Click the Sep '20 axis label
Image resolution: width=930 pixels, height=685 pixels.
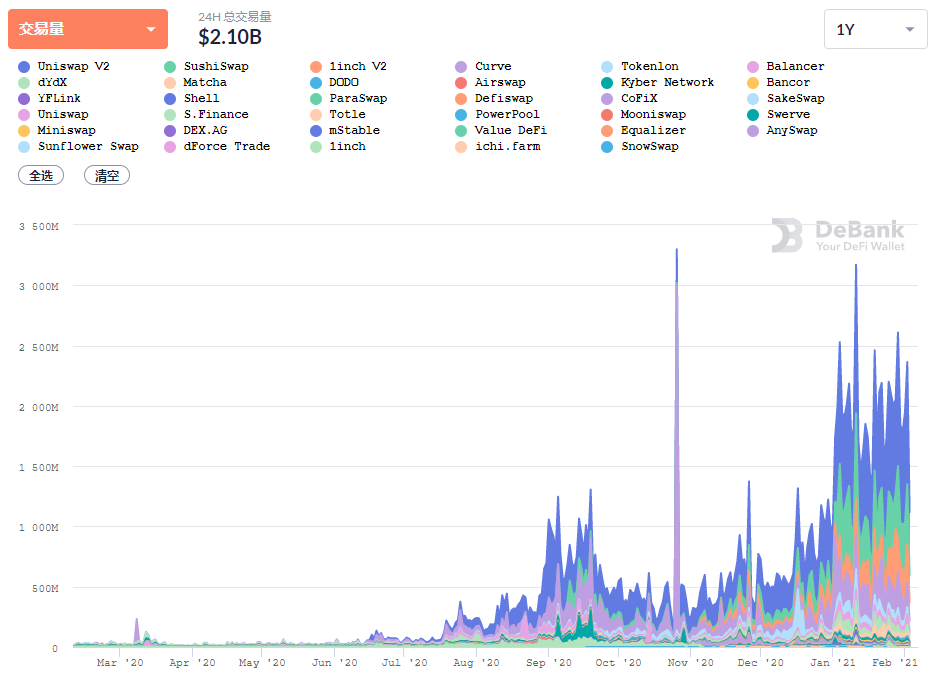point(549,662)
